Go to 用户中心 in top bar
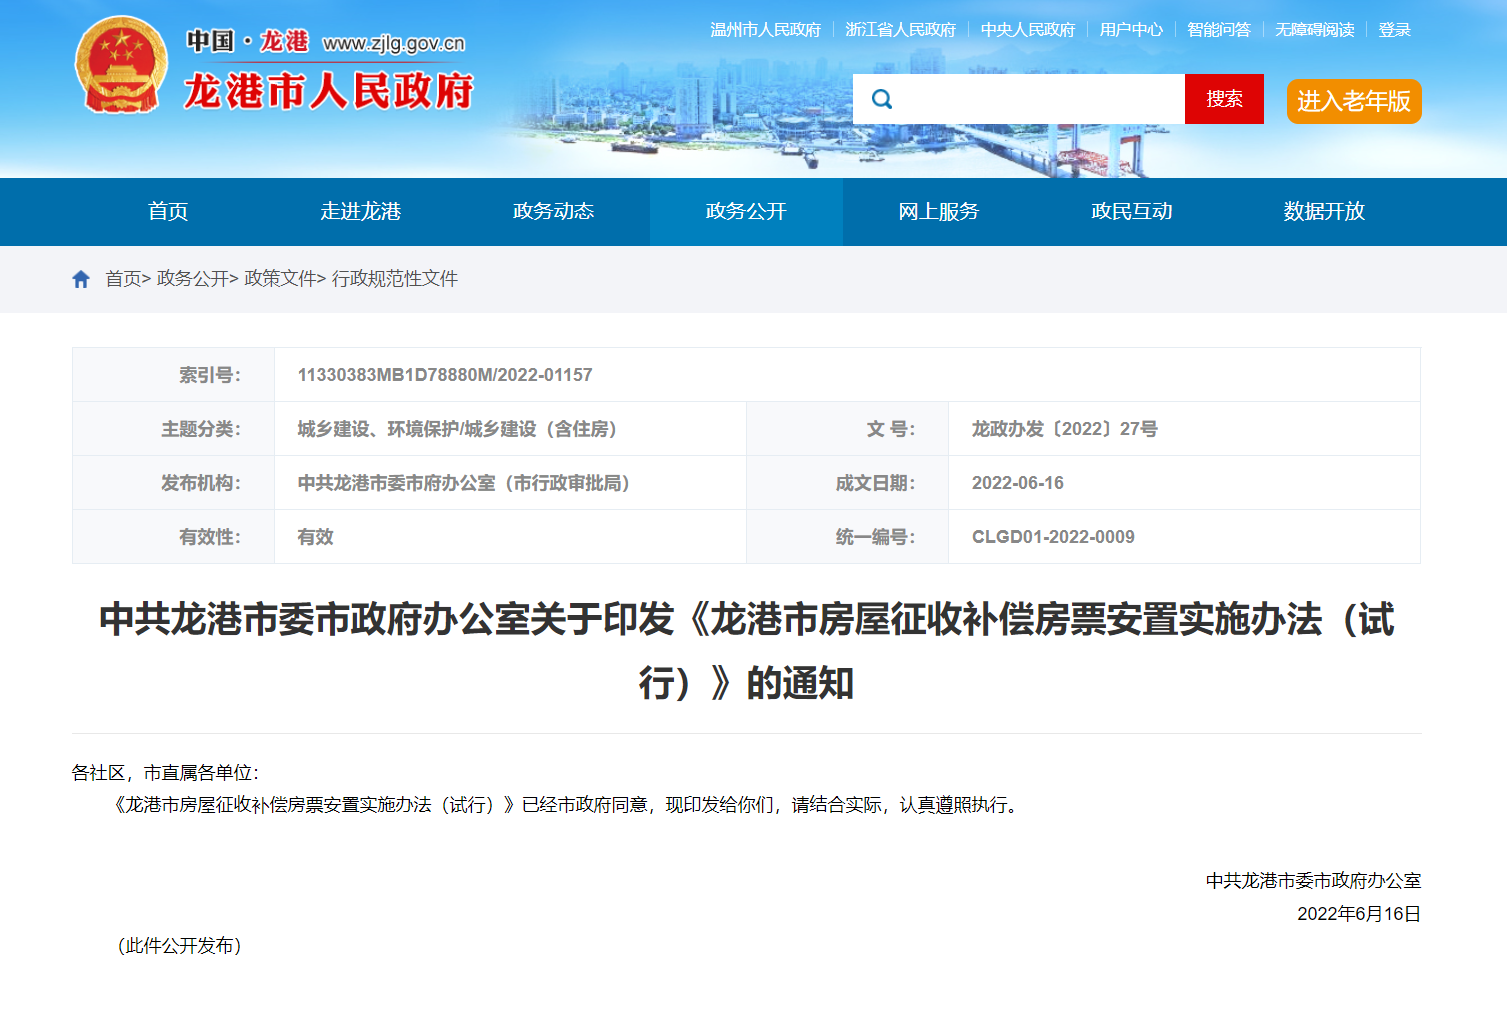 click(1131, 30)
